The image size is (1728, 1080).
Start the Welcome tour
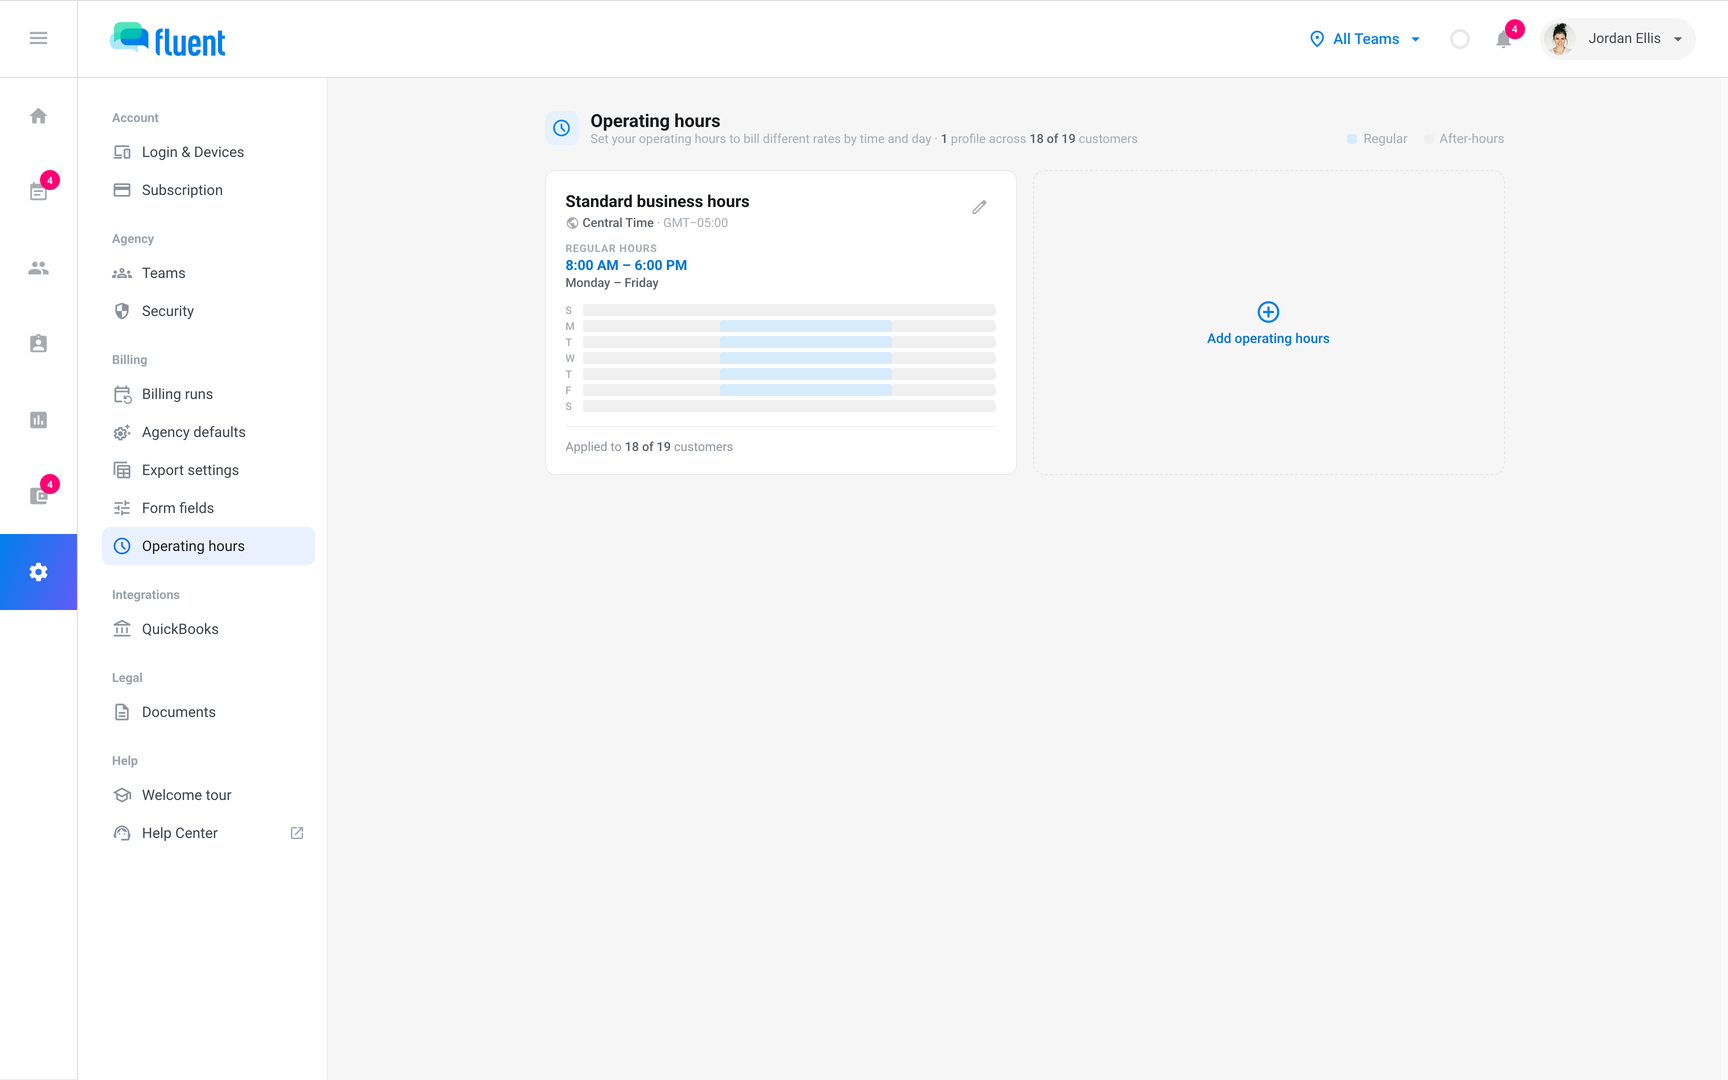(208, 795)
